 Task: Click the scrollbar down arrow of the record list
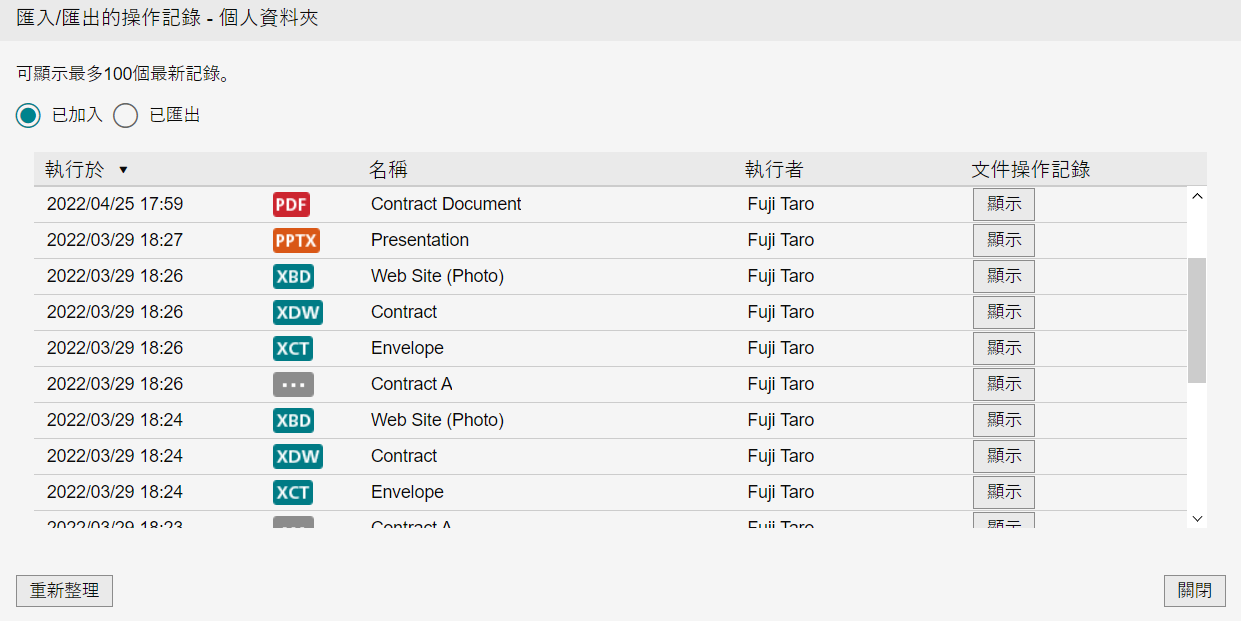[1197, 518]
